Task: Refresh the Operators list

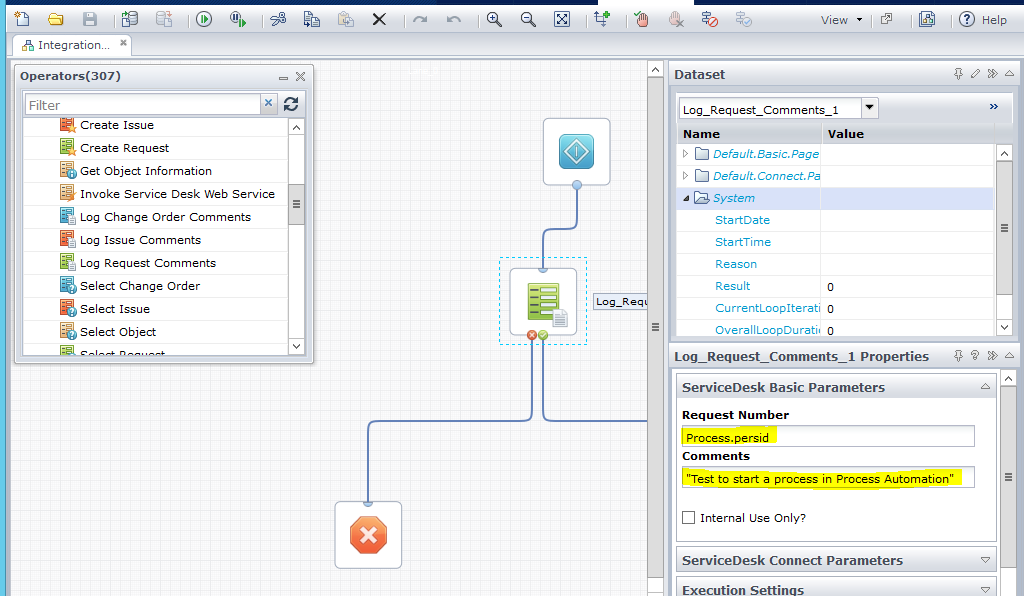Action: (x=291, y=104)
